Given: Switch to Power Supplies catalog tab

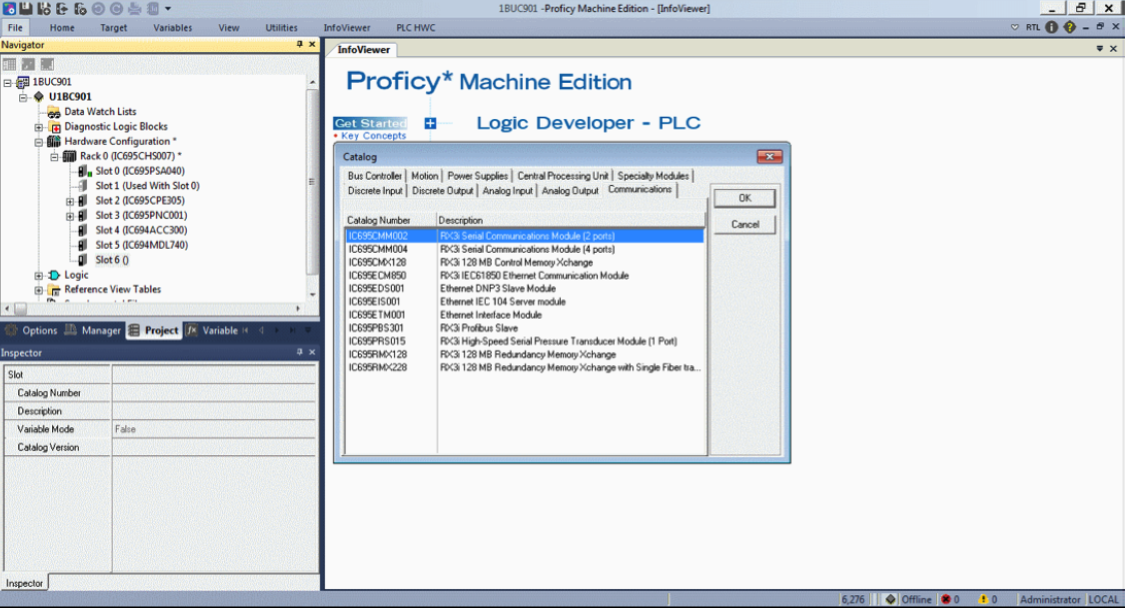Looking at the screenshot, I should tap(478, 176).
